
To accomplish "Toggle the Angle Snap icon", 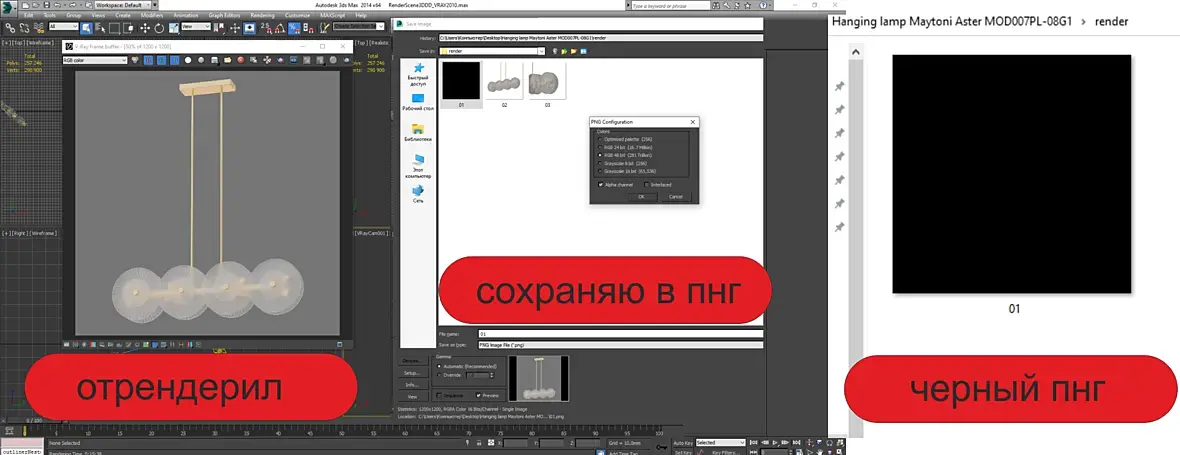I will pyautogui.click(x=281, y=28).
